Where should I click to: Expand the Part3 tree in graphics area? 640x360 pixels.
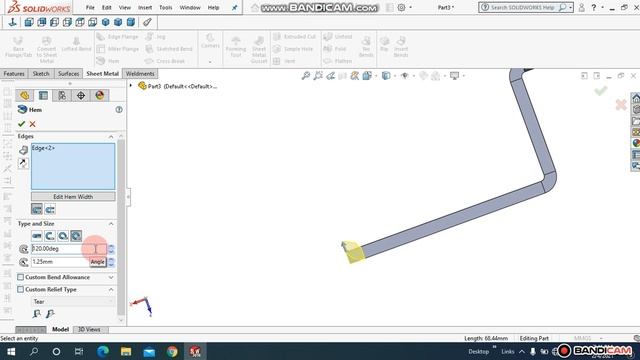131,86
